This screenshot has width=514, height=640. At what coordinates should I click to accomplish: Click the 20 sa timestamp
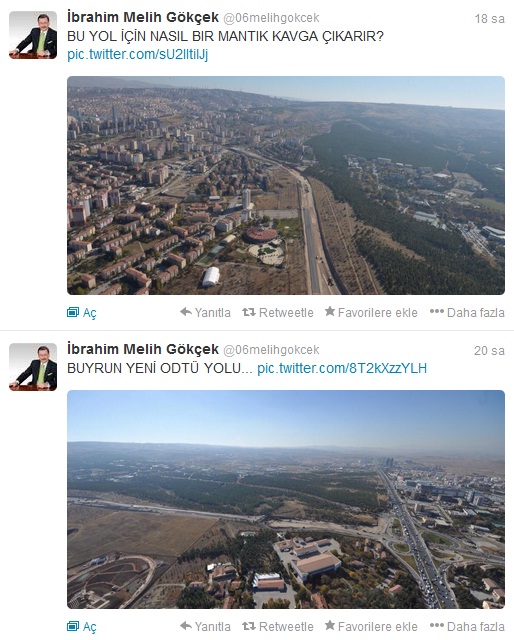[x=490, y=351]
